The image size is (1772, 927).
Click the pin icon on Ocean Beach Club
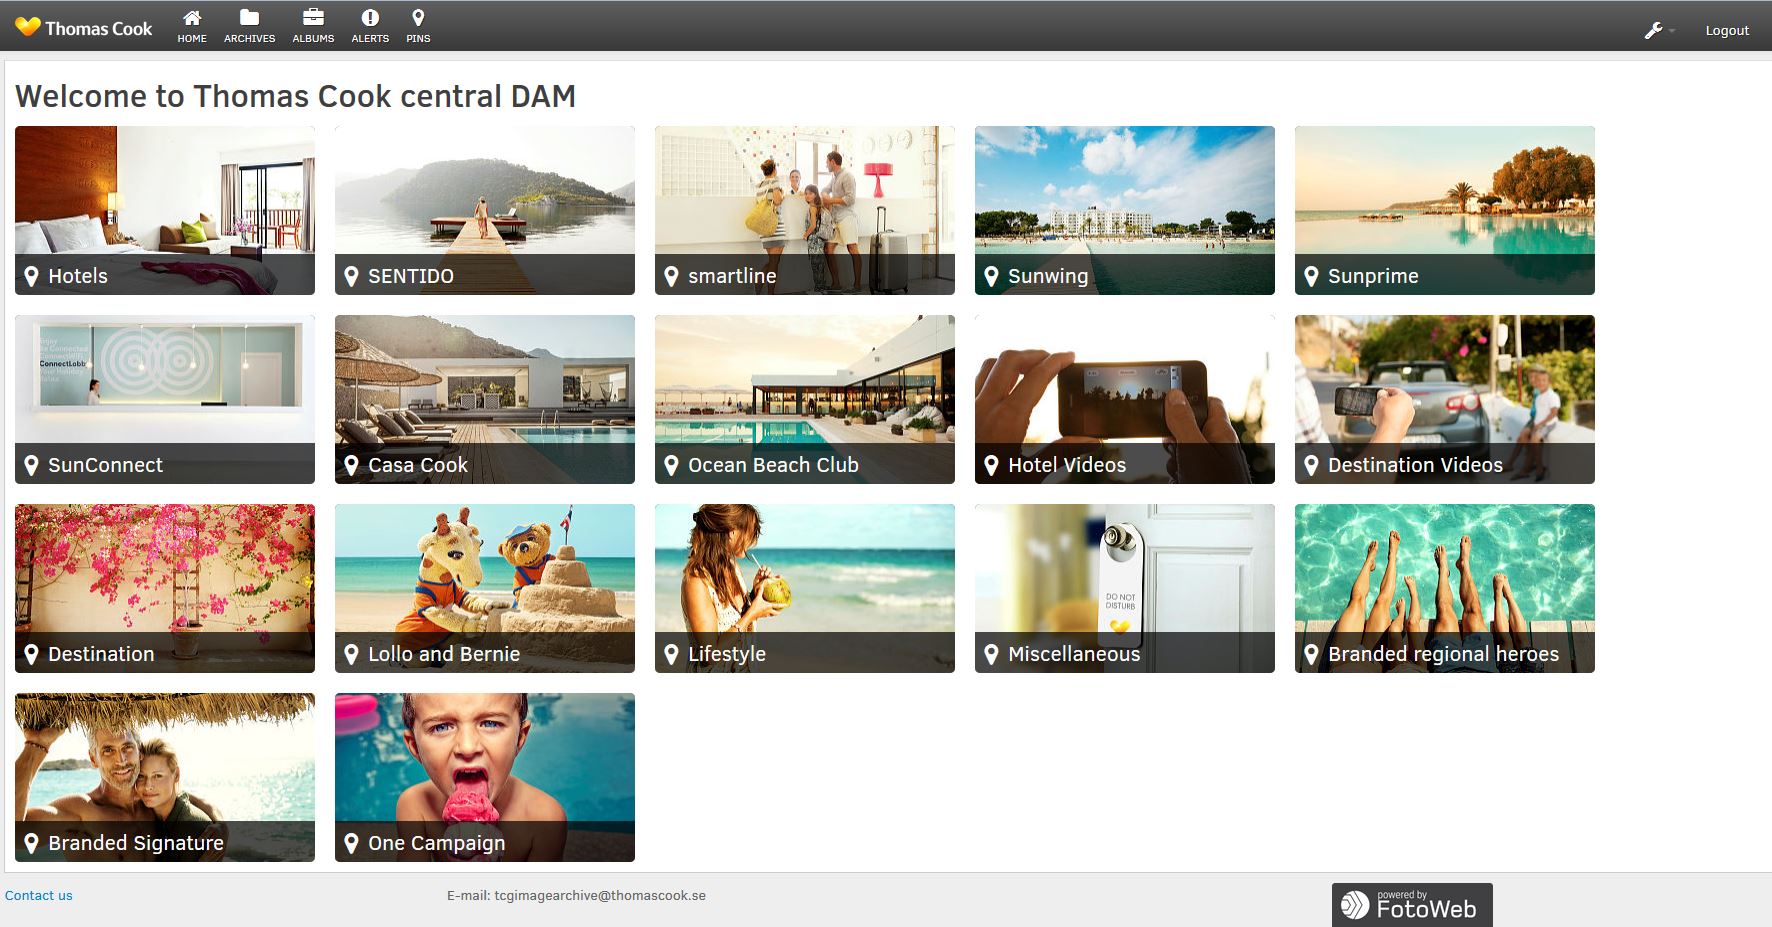point(671,465)
